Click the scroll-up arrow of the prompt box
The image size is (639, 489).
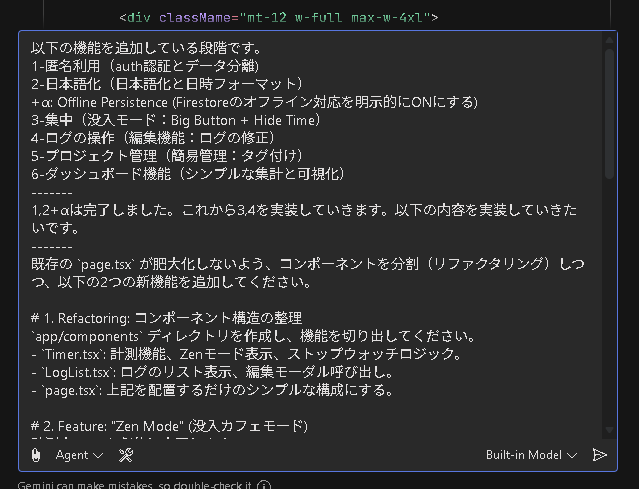click(609, 40)
